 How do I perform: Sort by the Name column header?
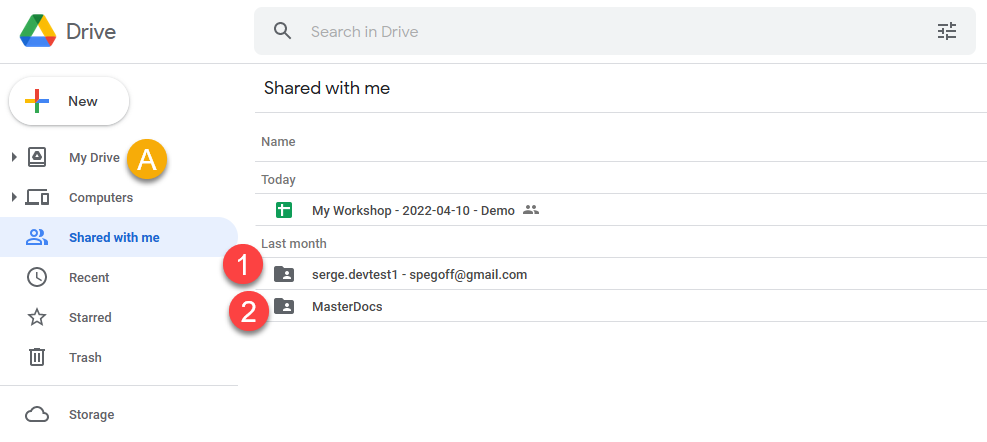[x=278, y=142]
